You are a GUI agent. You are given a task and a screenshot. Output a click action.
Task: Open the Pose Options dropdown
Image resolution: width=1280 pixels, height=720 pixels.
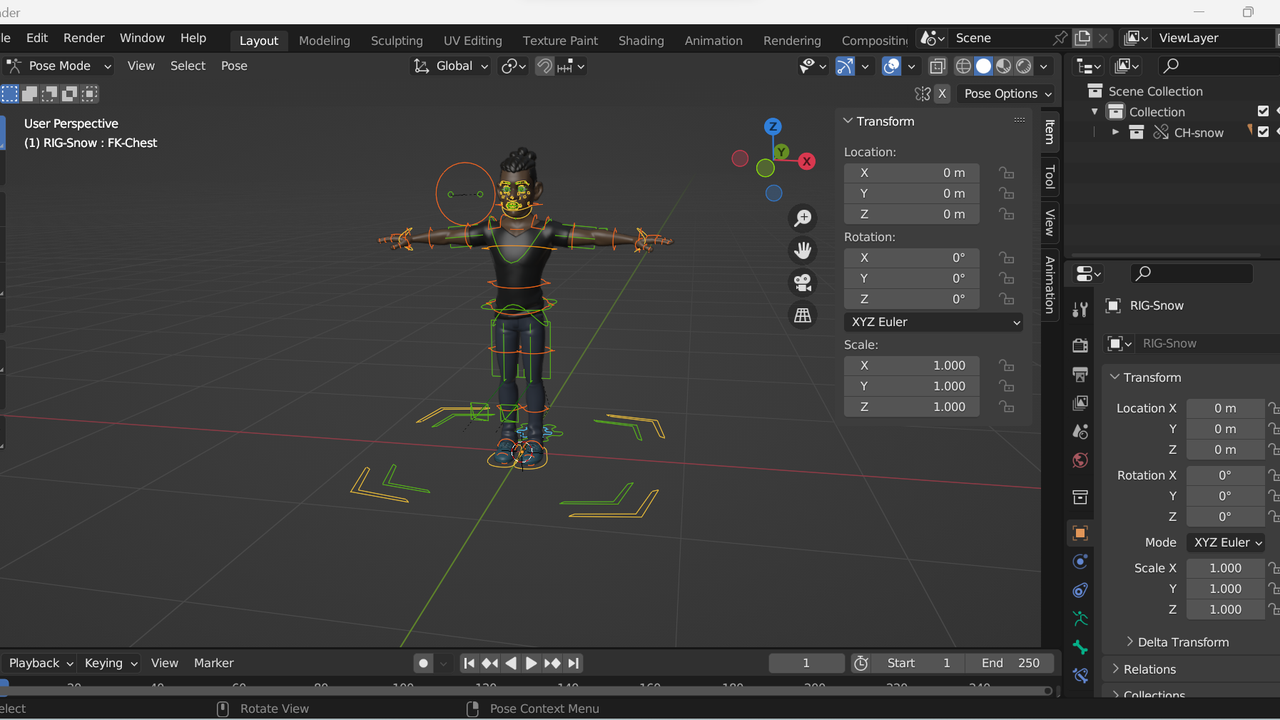click(1005, 93)
